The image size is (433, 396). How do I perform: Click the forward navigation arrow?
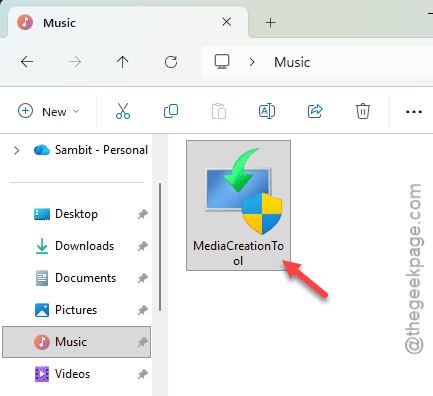75,62
